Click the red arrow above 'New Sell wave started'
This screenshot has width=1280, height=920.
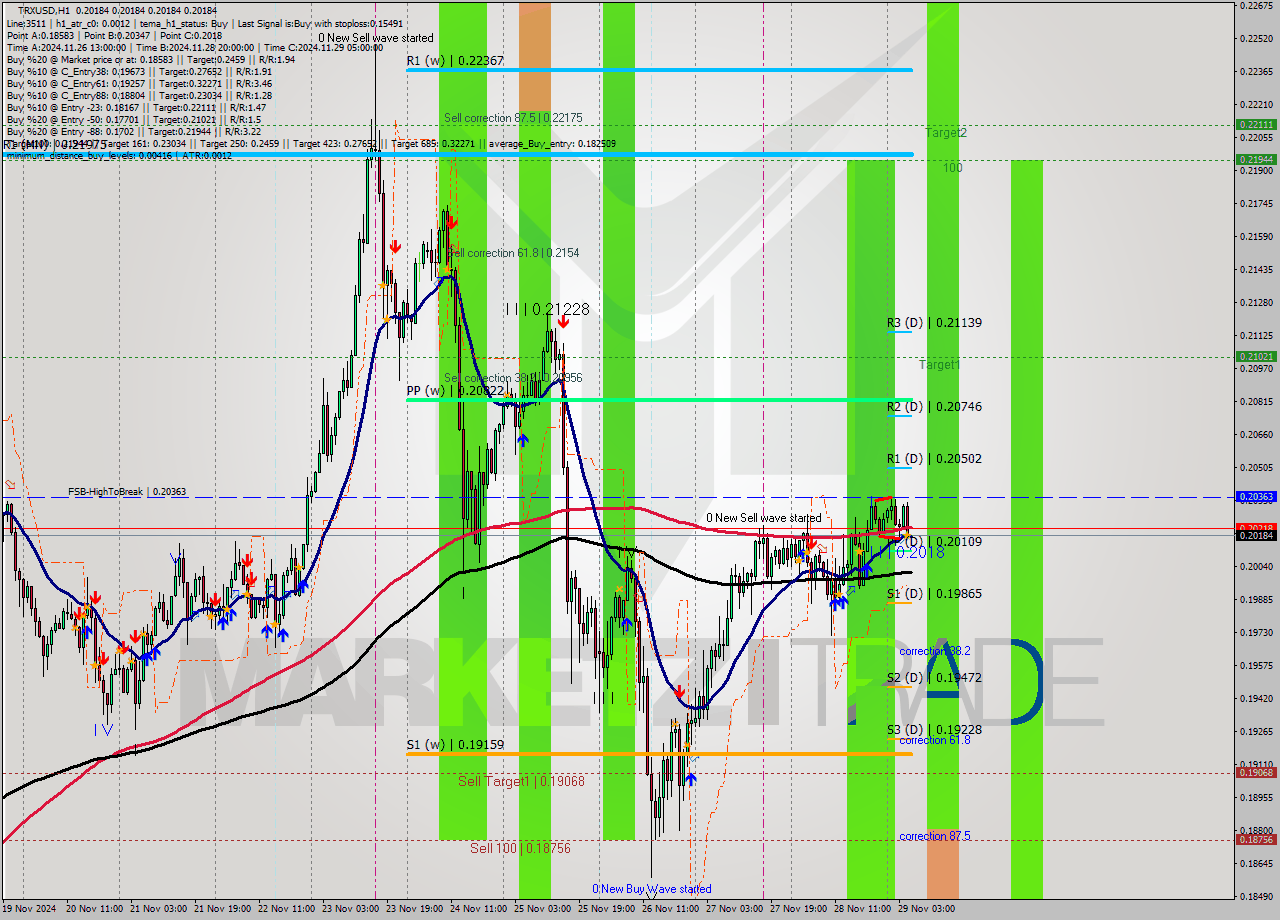[810, 541]
